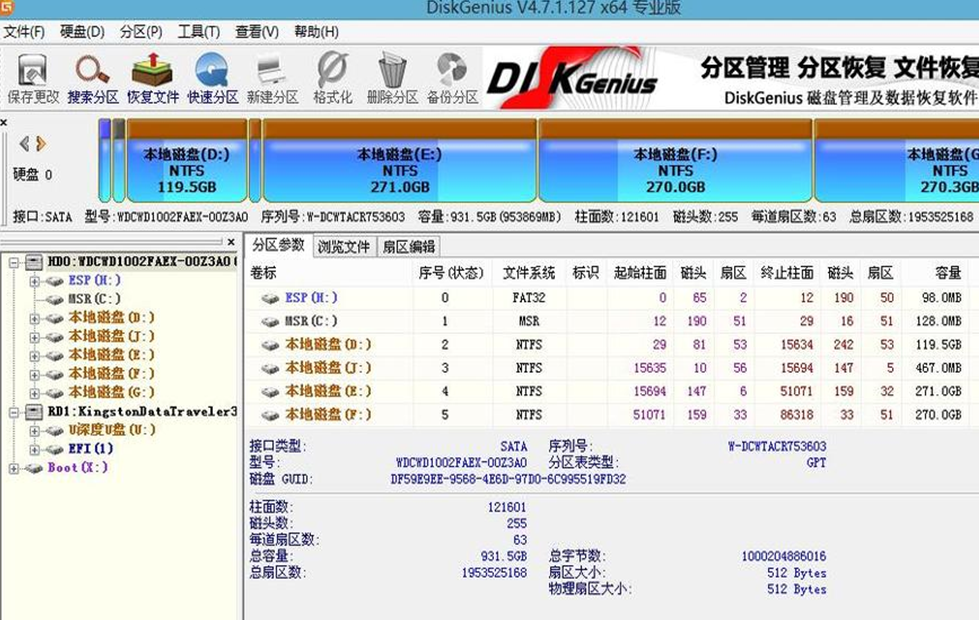The width and height of the screenshot is (979, 620).
Task: Collapse the HD0 disk tree node
Action: click(x=14, y=262)
